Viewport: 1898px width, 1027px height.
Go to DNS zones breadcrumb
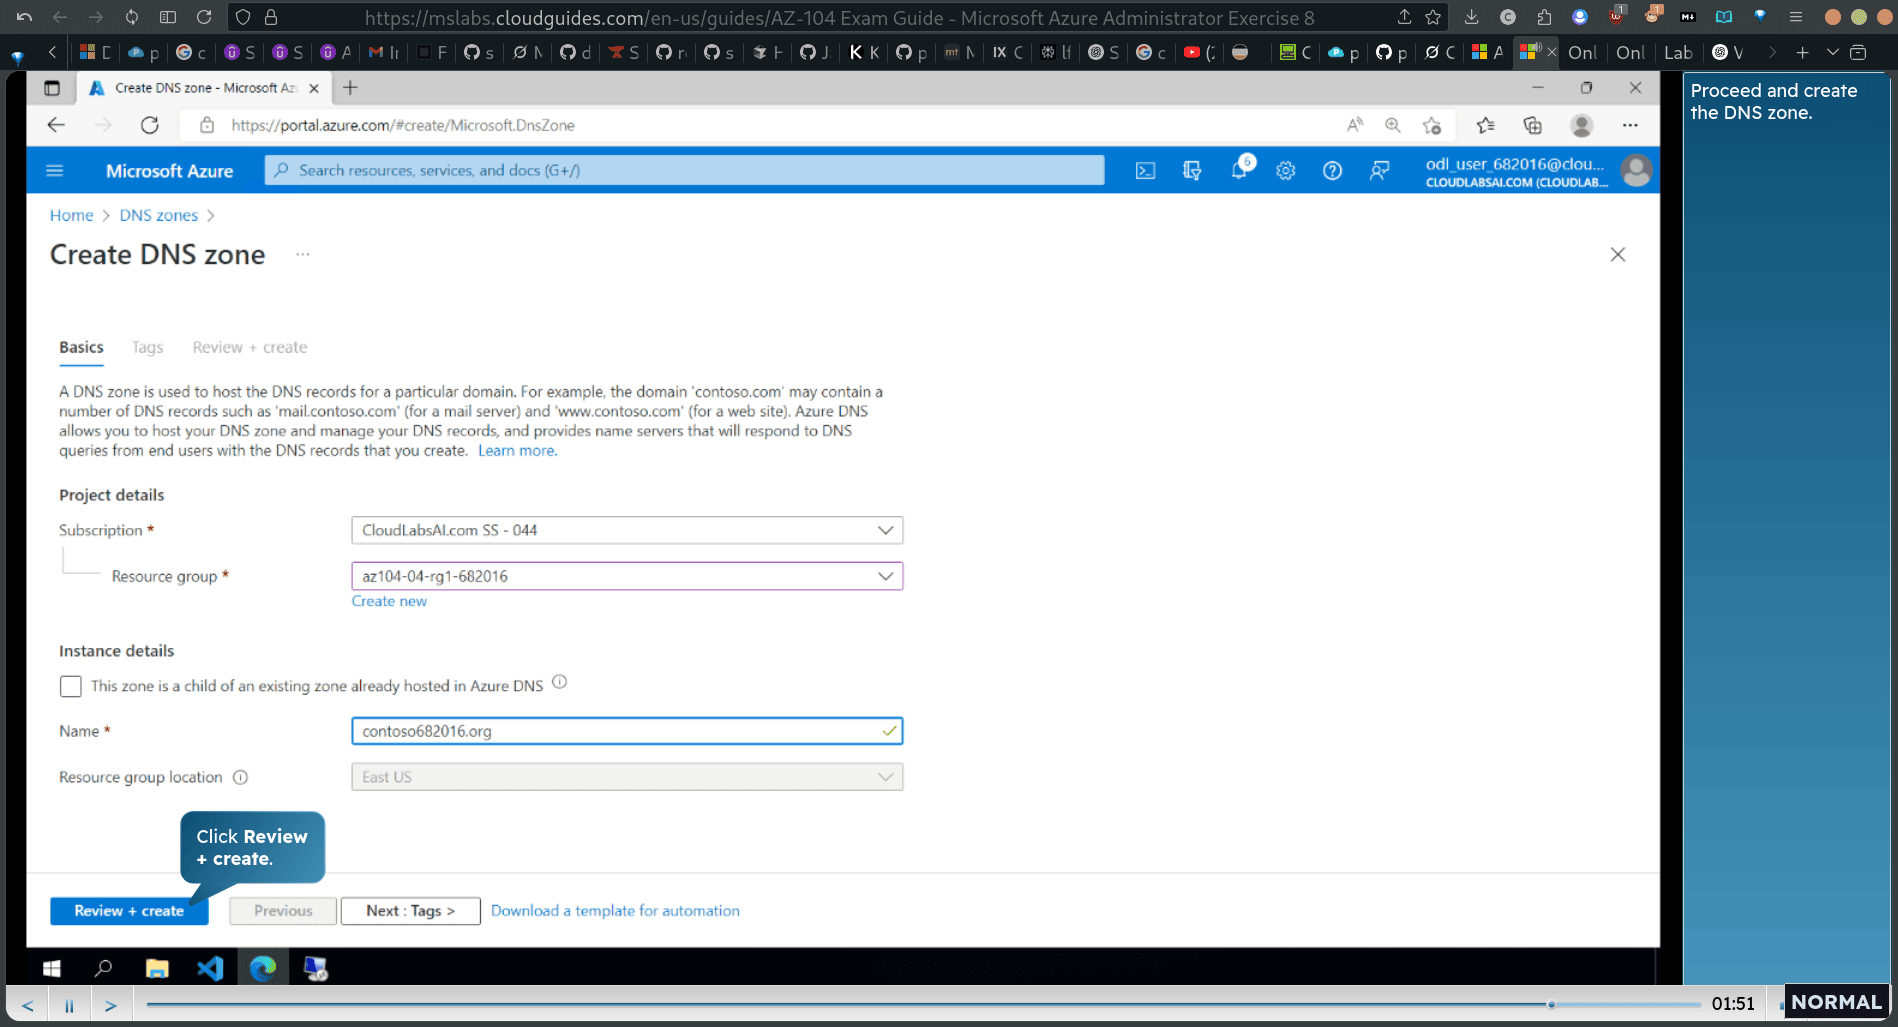[159, 215]
